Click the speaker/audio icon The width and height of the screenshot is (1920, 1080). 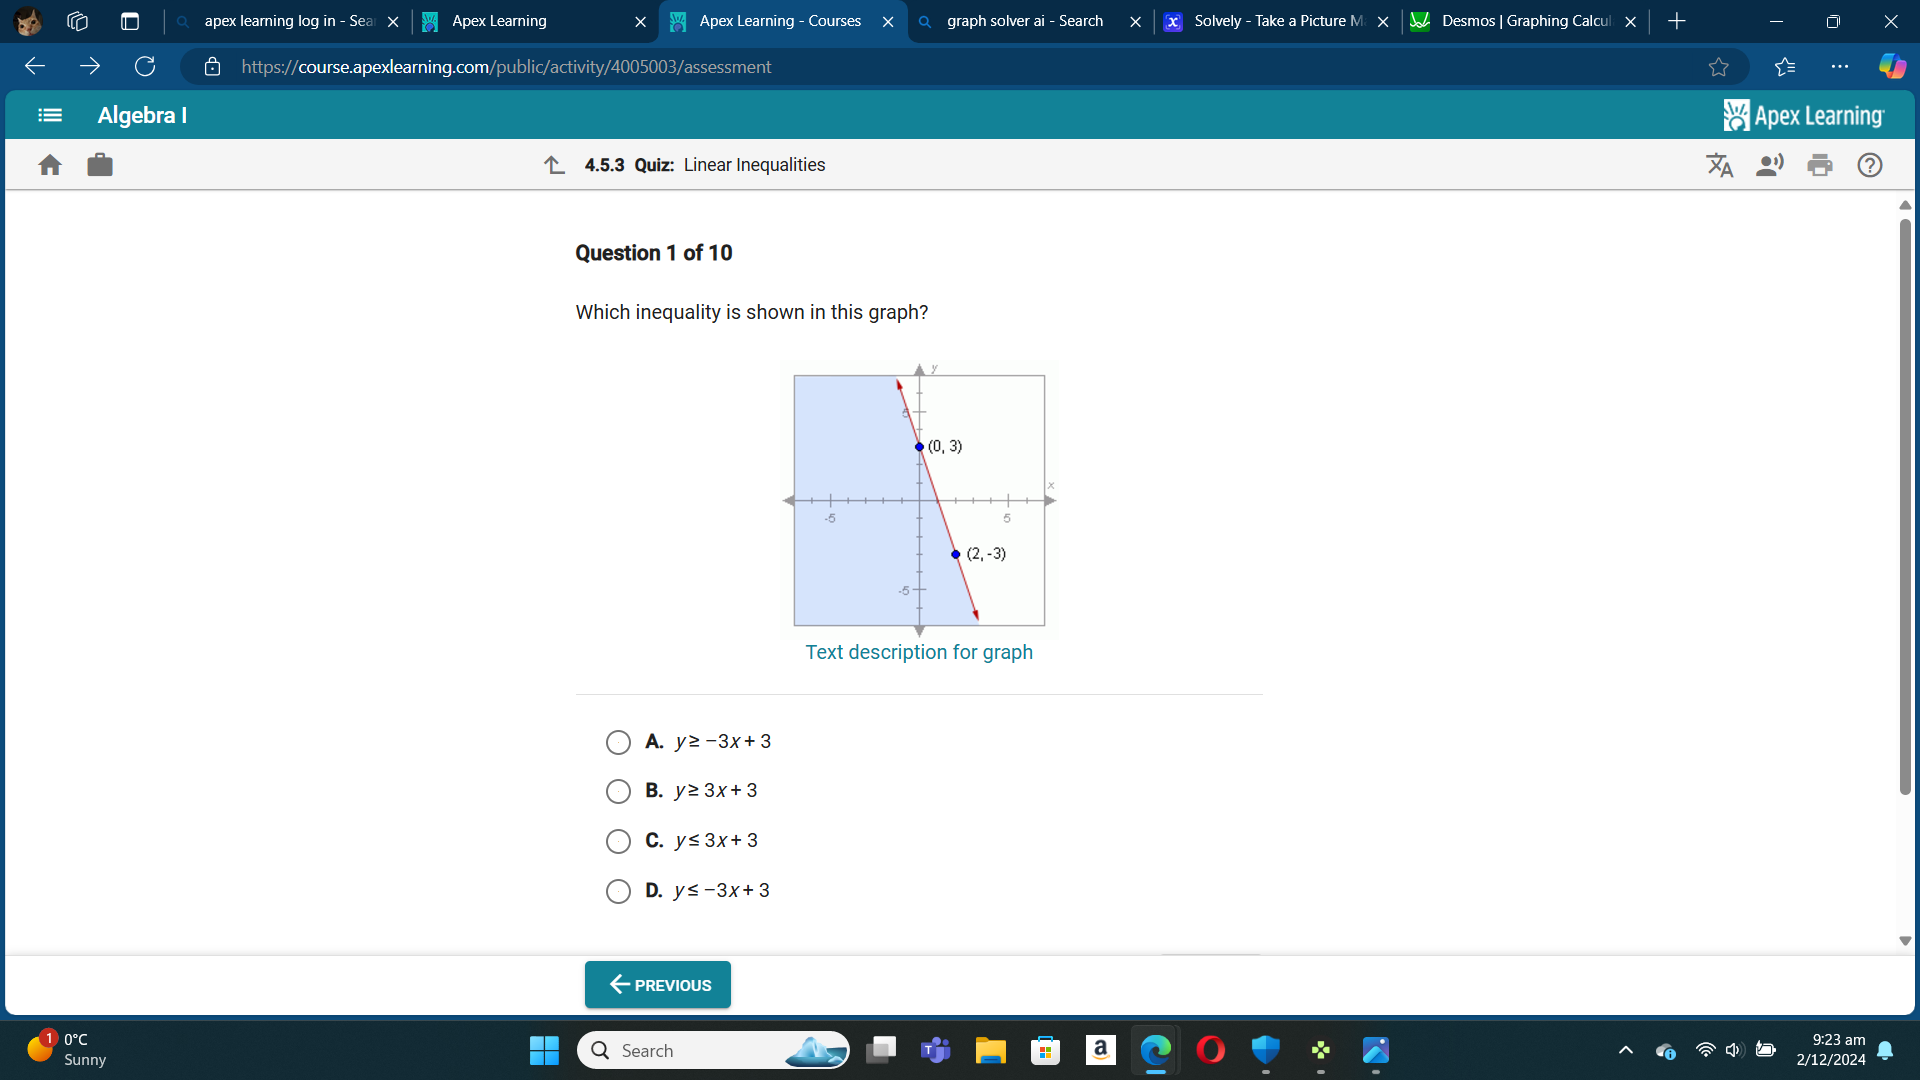point(1771,164)
